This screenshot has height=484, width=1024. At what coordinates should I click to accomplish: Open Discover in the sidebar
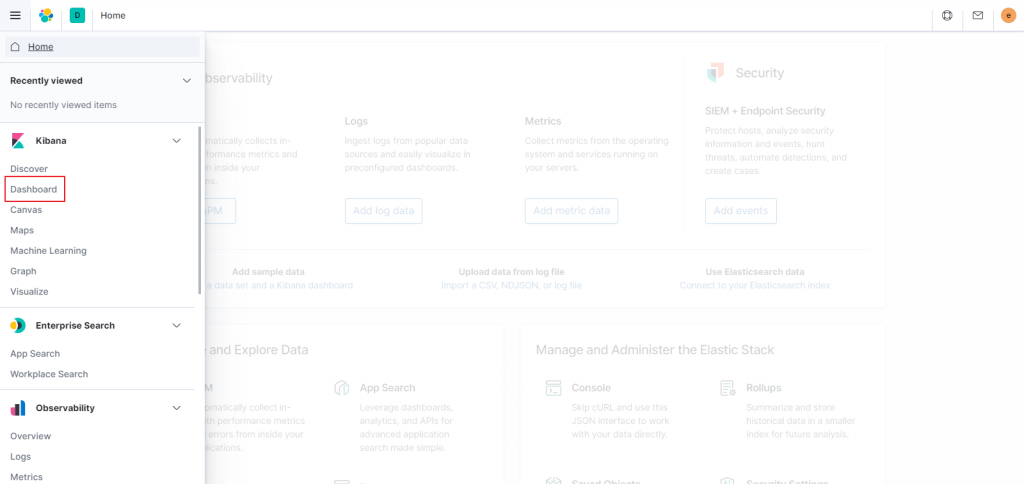click(29, 169)
